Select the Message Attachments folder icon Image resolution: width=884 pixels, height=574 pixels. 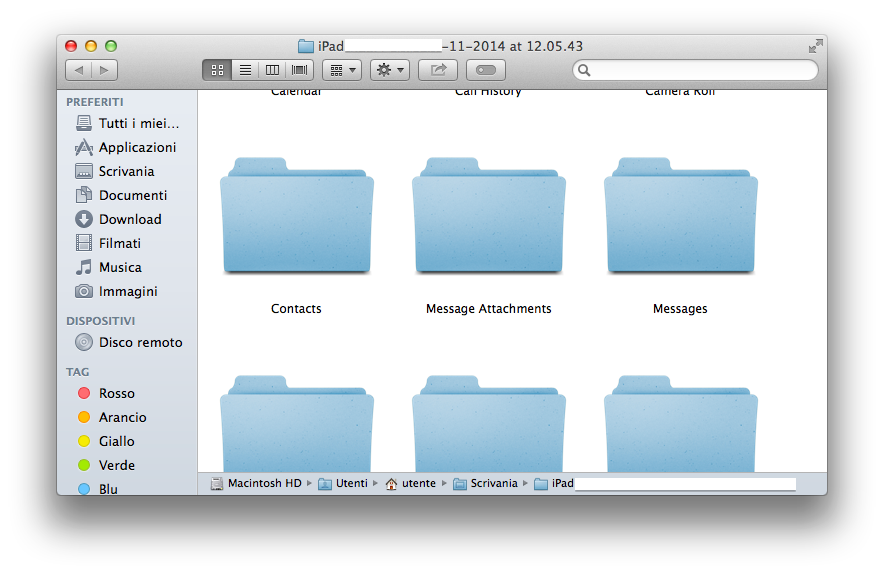[489, 216]
